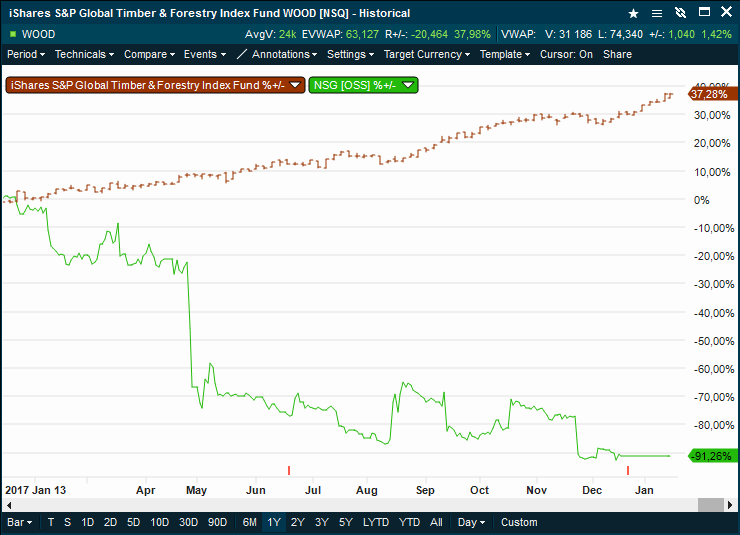740x535 pixels.
Task: Click the AvgV value 24k
Action: 287,34
